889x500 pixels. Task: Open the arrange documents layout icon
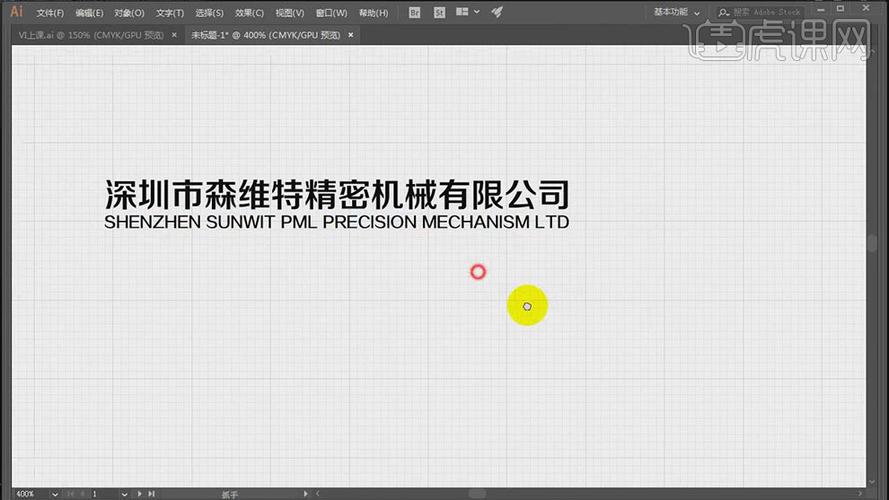pos(462,11)
